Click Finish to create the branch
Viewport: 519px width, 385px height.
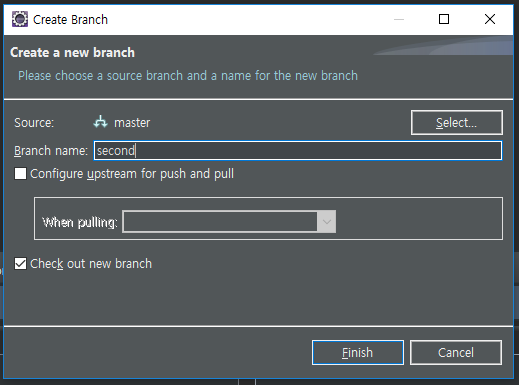point(358,353)
